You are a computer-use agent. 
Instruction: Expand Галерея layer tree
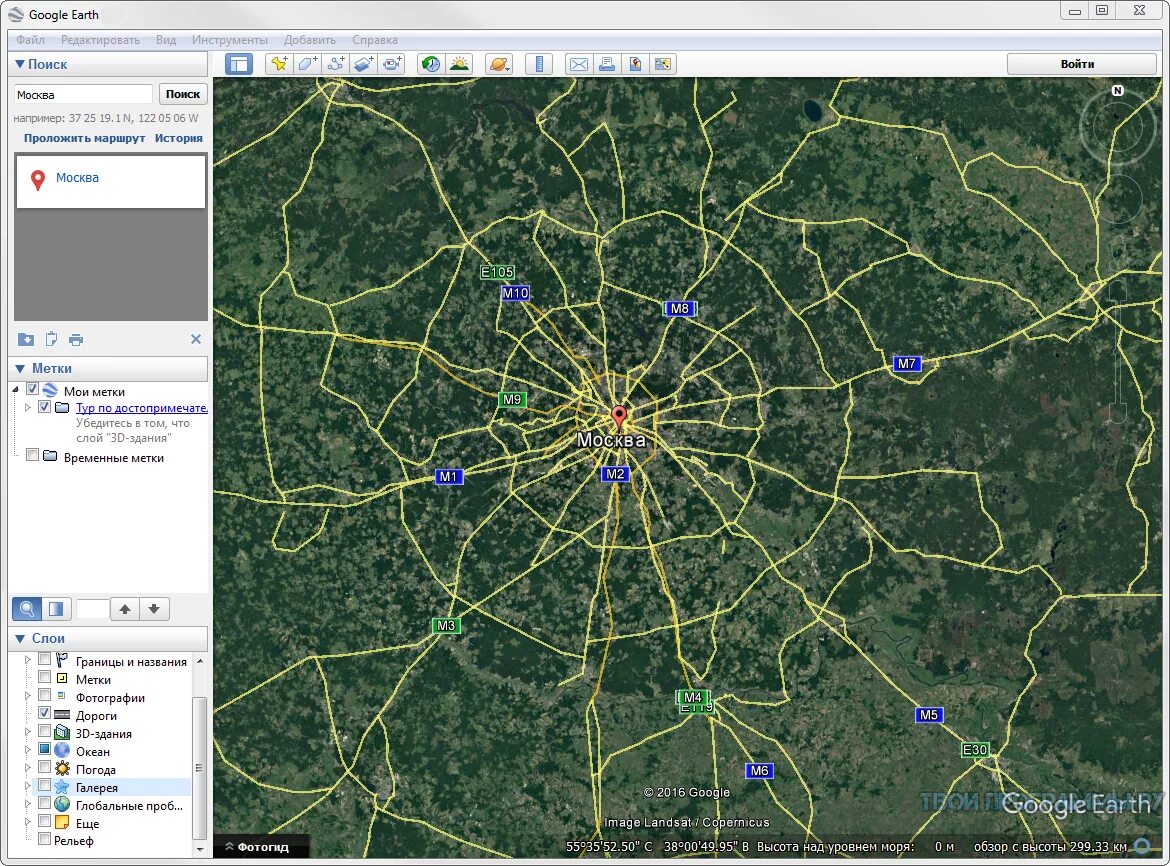click(x=28, y=785)
